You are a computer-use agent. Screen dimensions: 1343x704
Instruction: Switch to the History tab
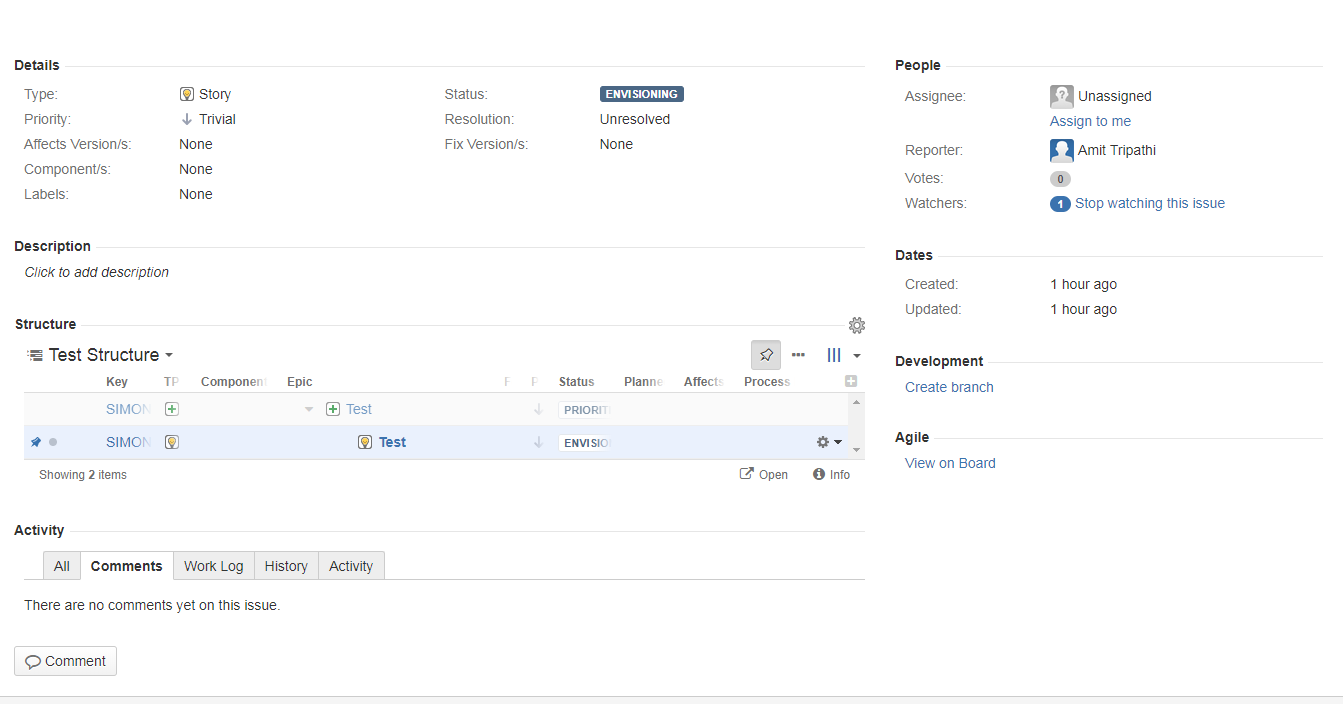(x=286, y=566)
